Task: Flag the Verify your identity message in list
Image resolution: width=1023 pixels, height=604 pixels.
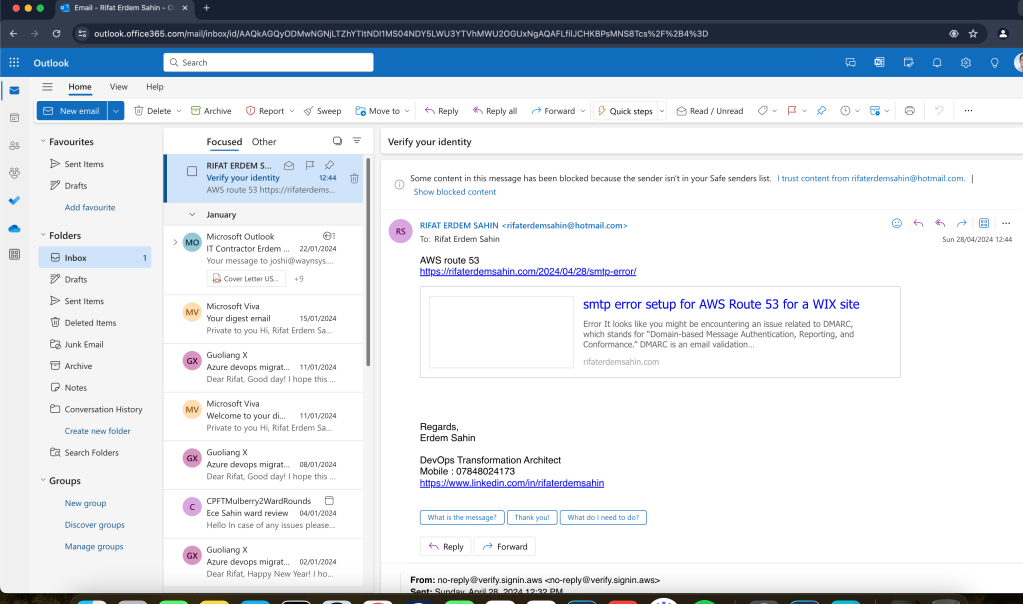Action: click(x=310, y=165)
